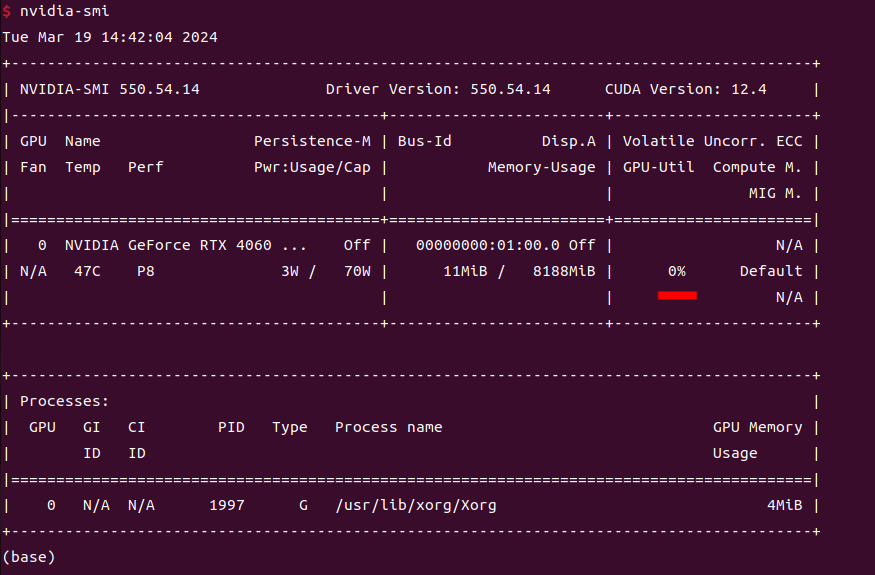Select the timestamp Tue Mar 19 14:42:04 2024

point(110,37)
